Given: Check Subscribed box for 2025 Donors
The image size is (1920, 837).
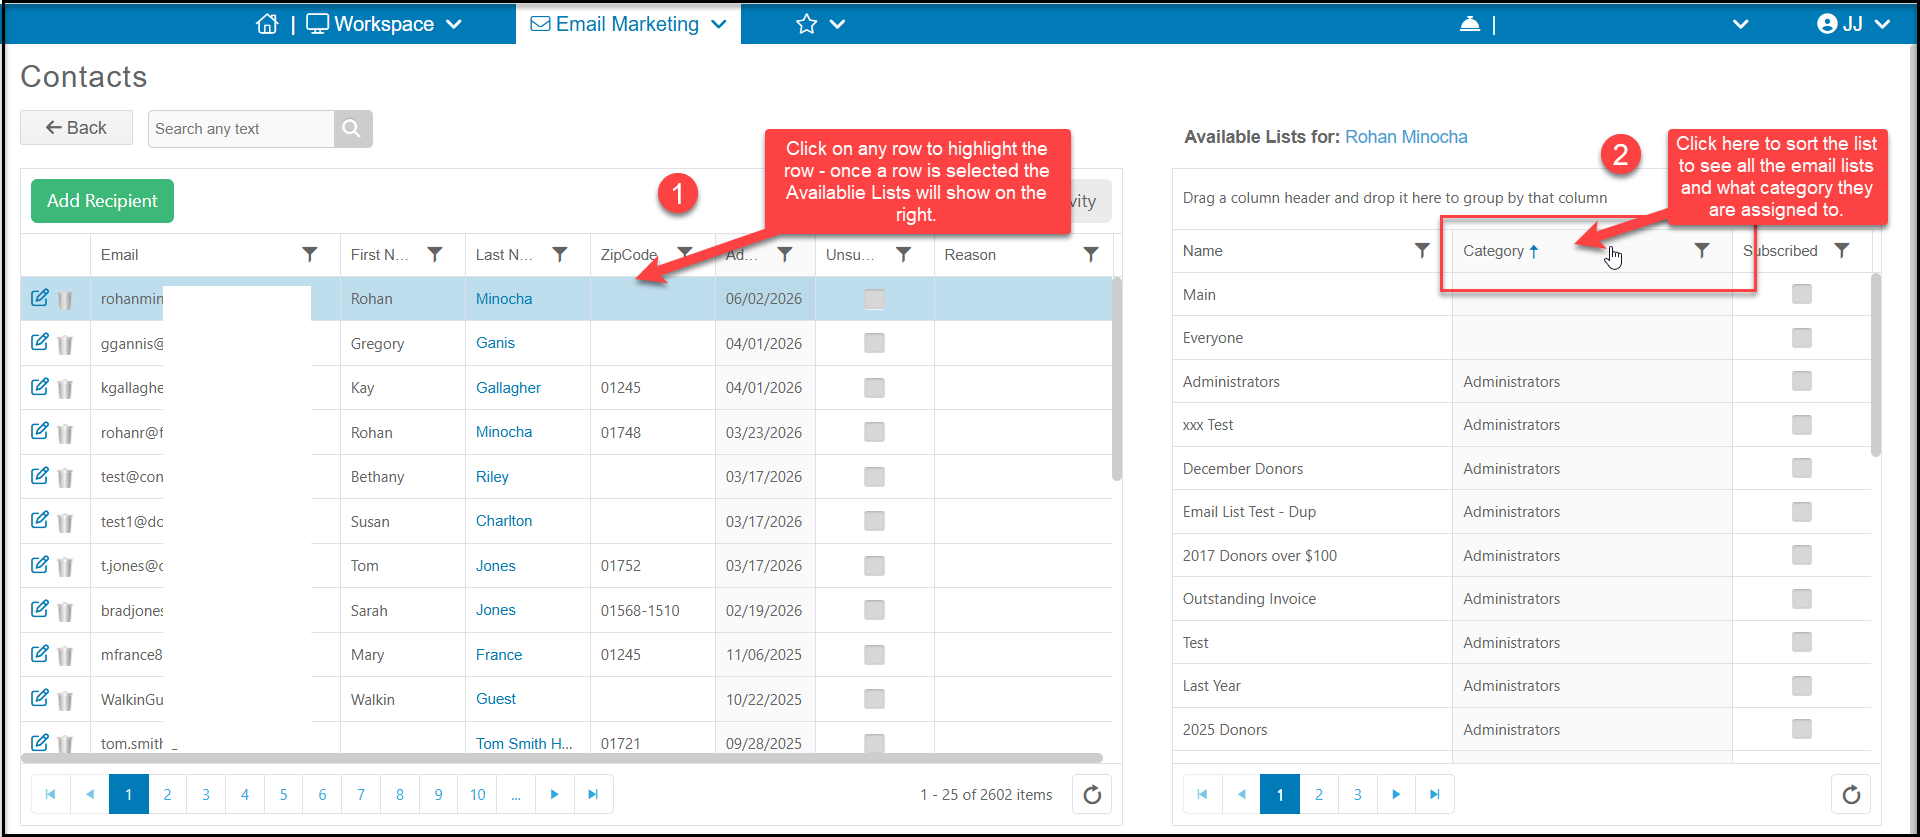Looking at the screenshot, I should point(1802,729).
